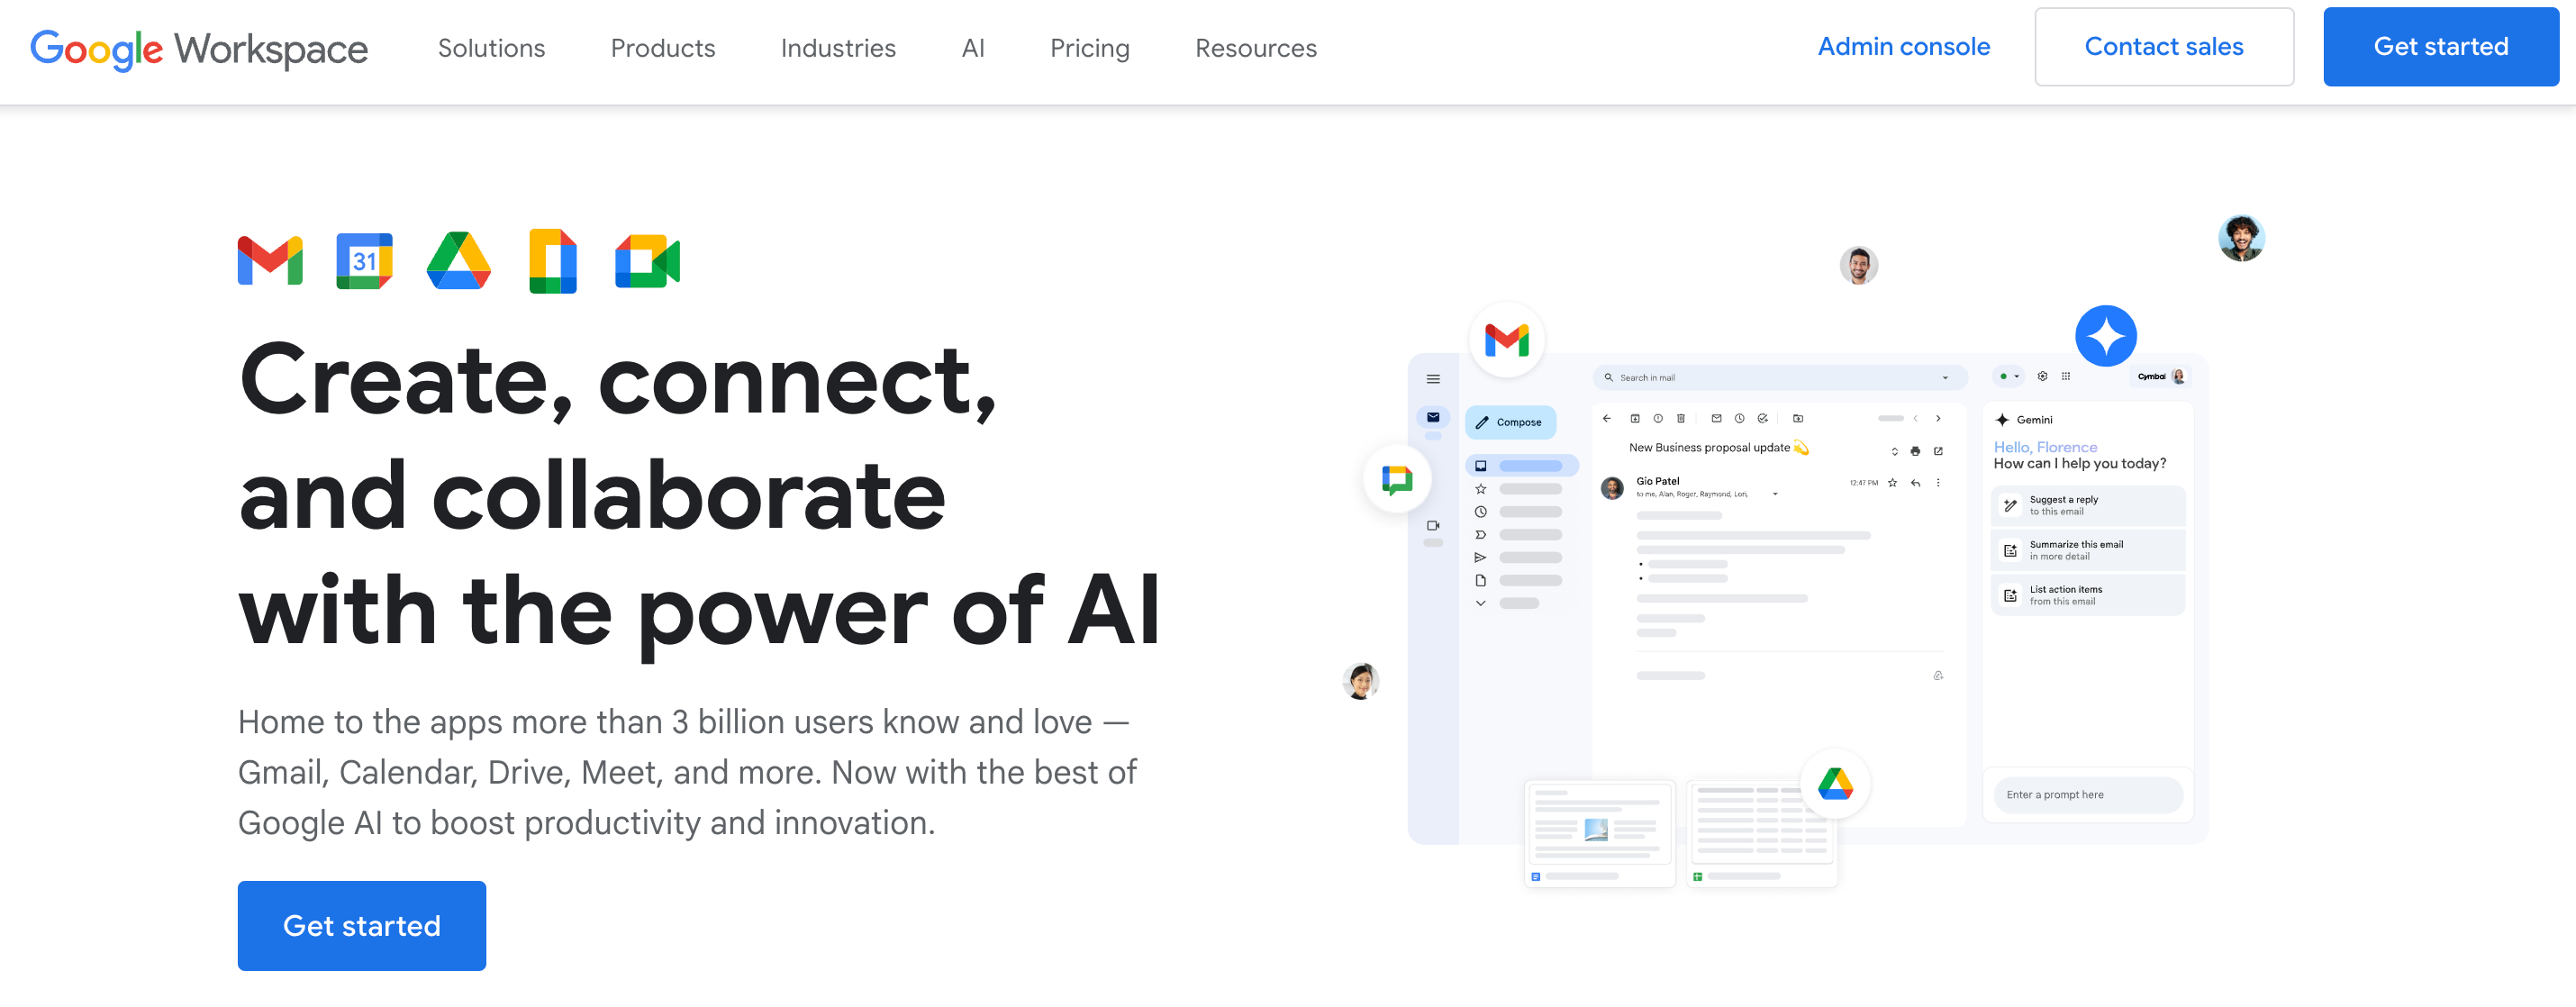The width and height of the screenshot is (2576, 1007).
Task: Select the Mail envelope icon in mock sidebar
Action: (1433, 417)
